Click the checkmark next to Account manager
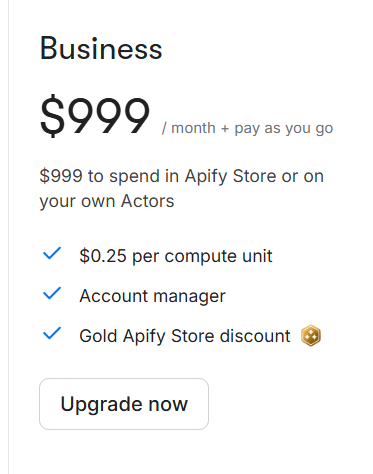The height and width of the screenshot is (474, 373). pyautogui.click(x=52, y=294)
